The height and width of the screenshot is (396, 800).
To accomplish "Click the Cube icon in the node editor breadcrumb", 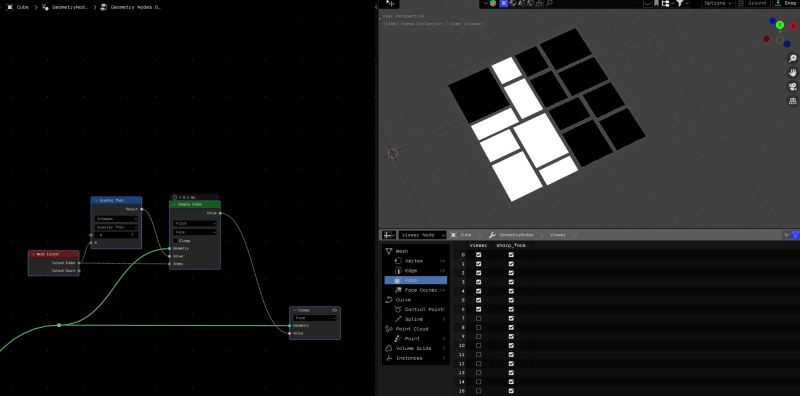I will point(10,8).
